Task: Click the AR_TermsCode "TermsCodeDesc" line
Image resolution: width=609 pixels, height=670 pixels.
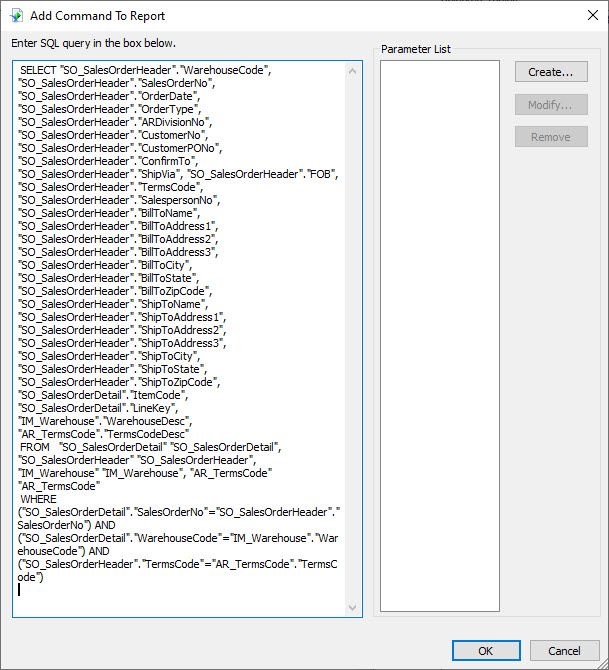Action: click(x=103, y=434)
